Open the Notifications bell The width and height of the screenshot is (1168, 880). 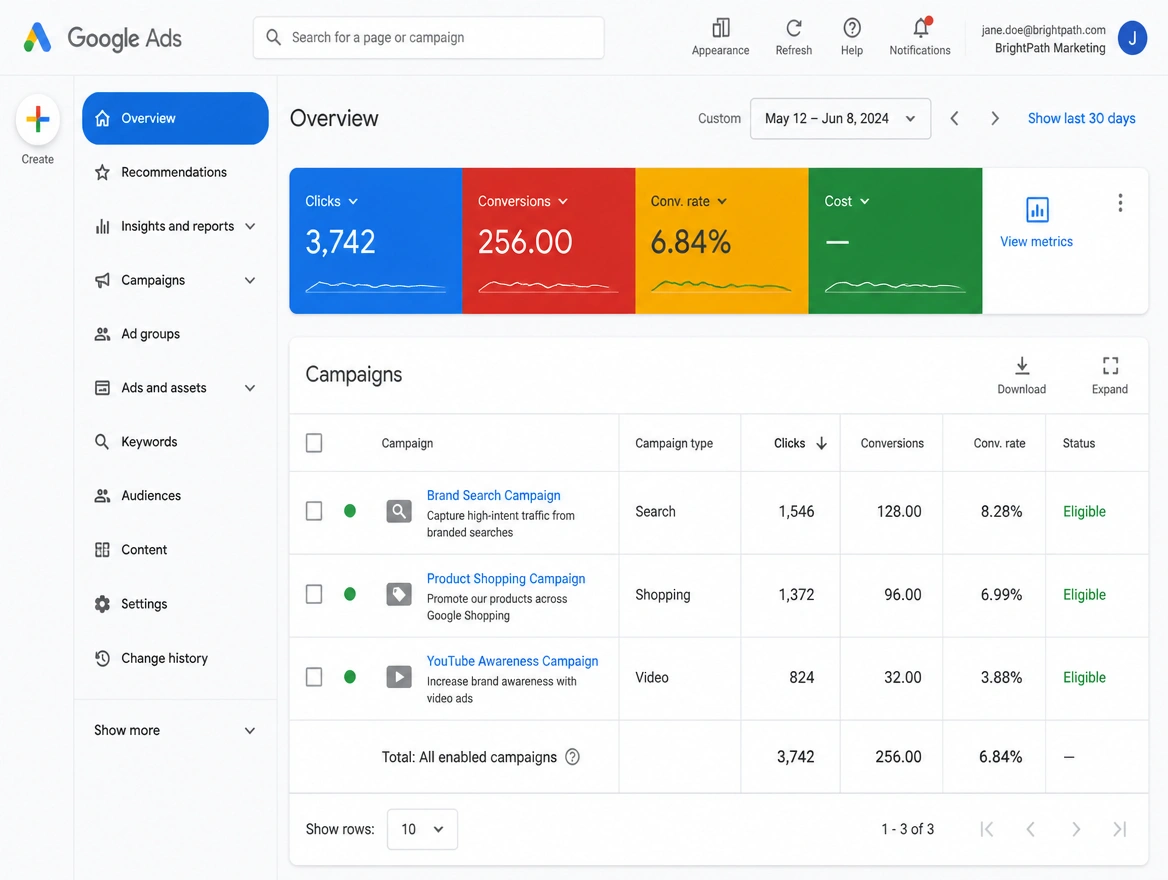coord(921,28)
